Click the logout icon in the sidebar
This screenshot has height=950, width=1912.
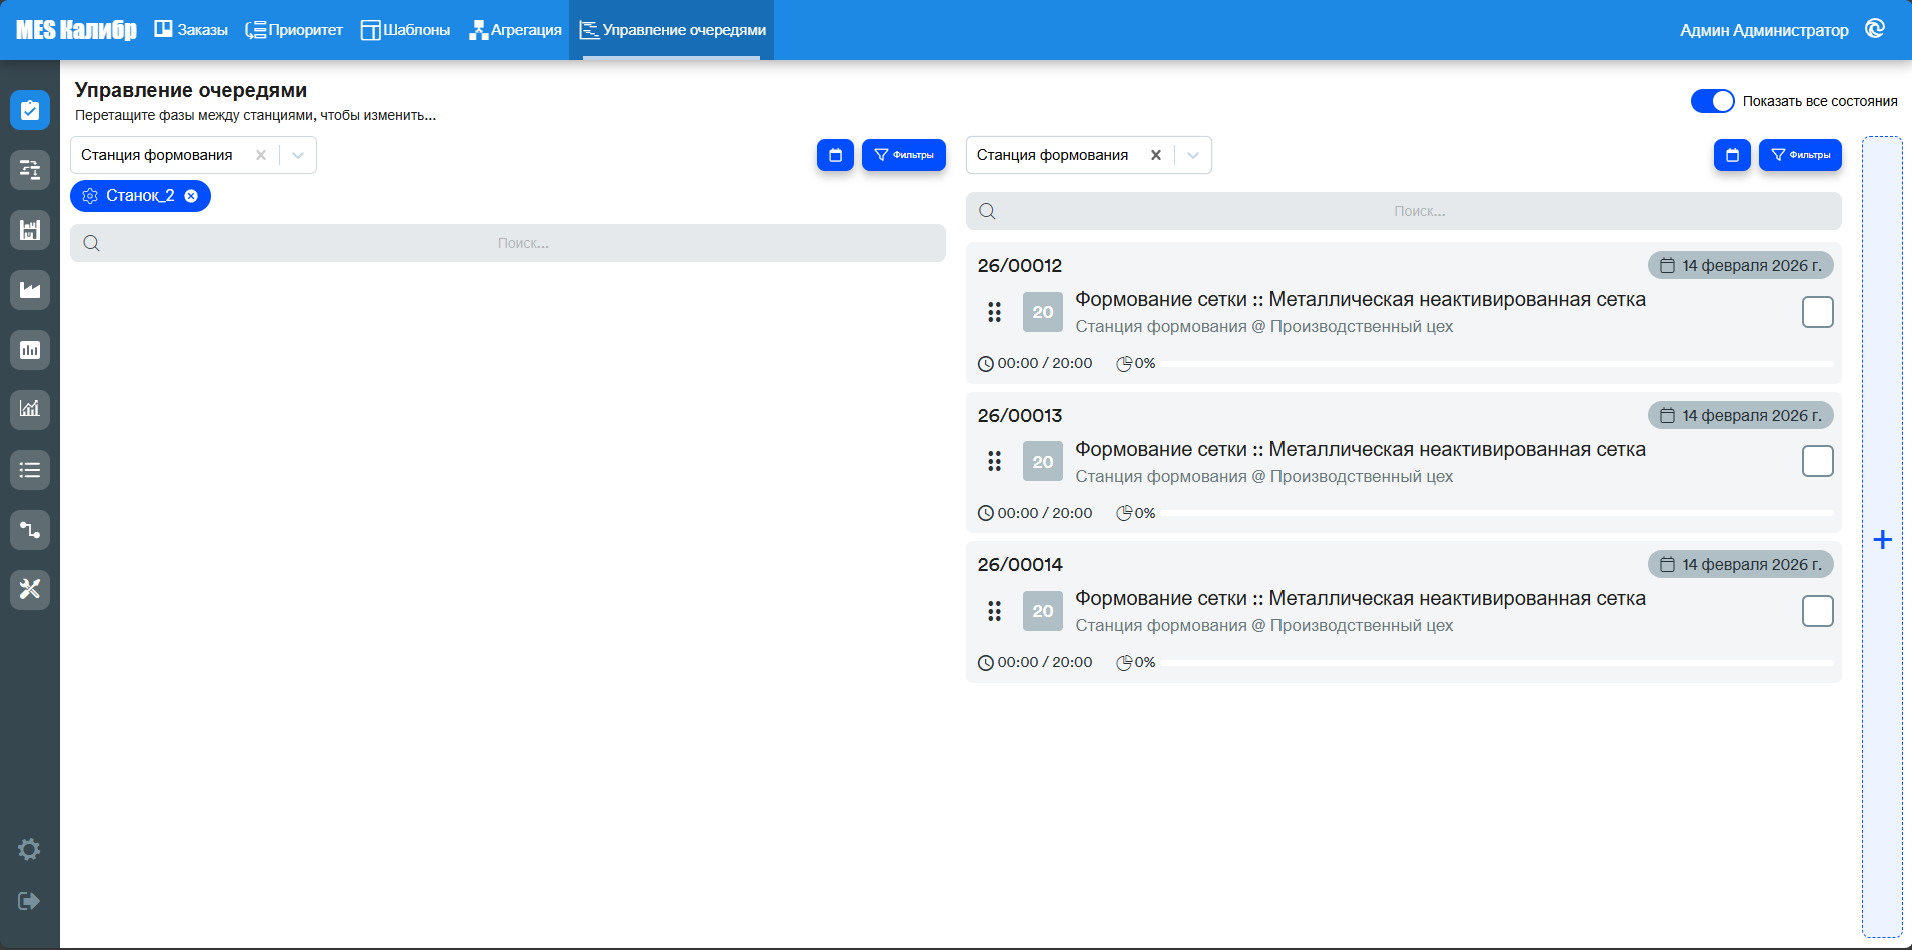(29, 901)
